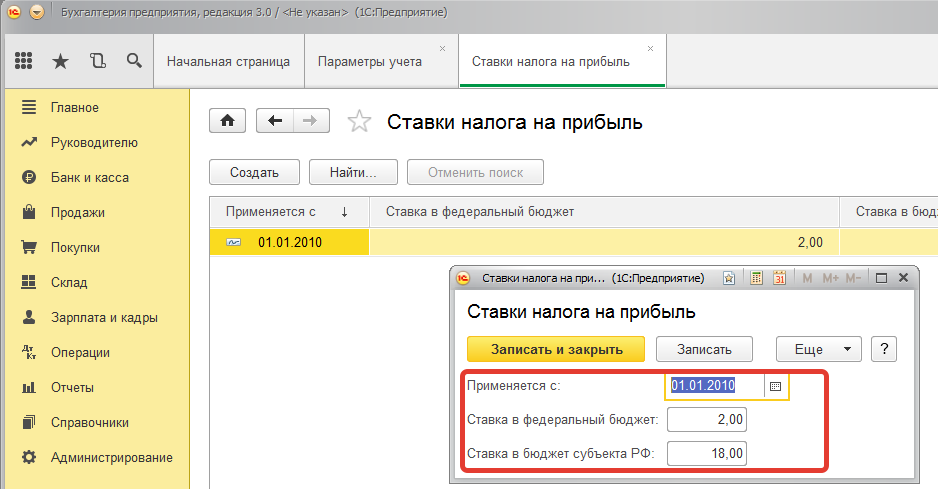Open Администрирование section in sidebar
Viewport: 938px width, 489px height.
tap(111, 458)
